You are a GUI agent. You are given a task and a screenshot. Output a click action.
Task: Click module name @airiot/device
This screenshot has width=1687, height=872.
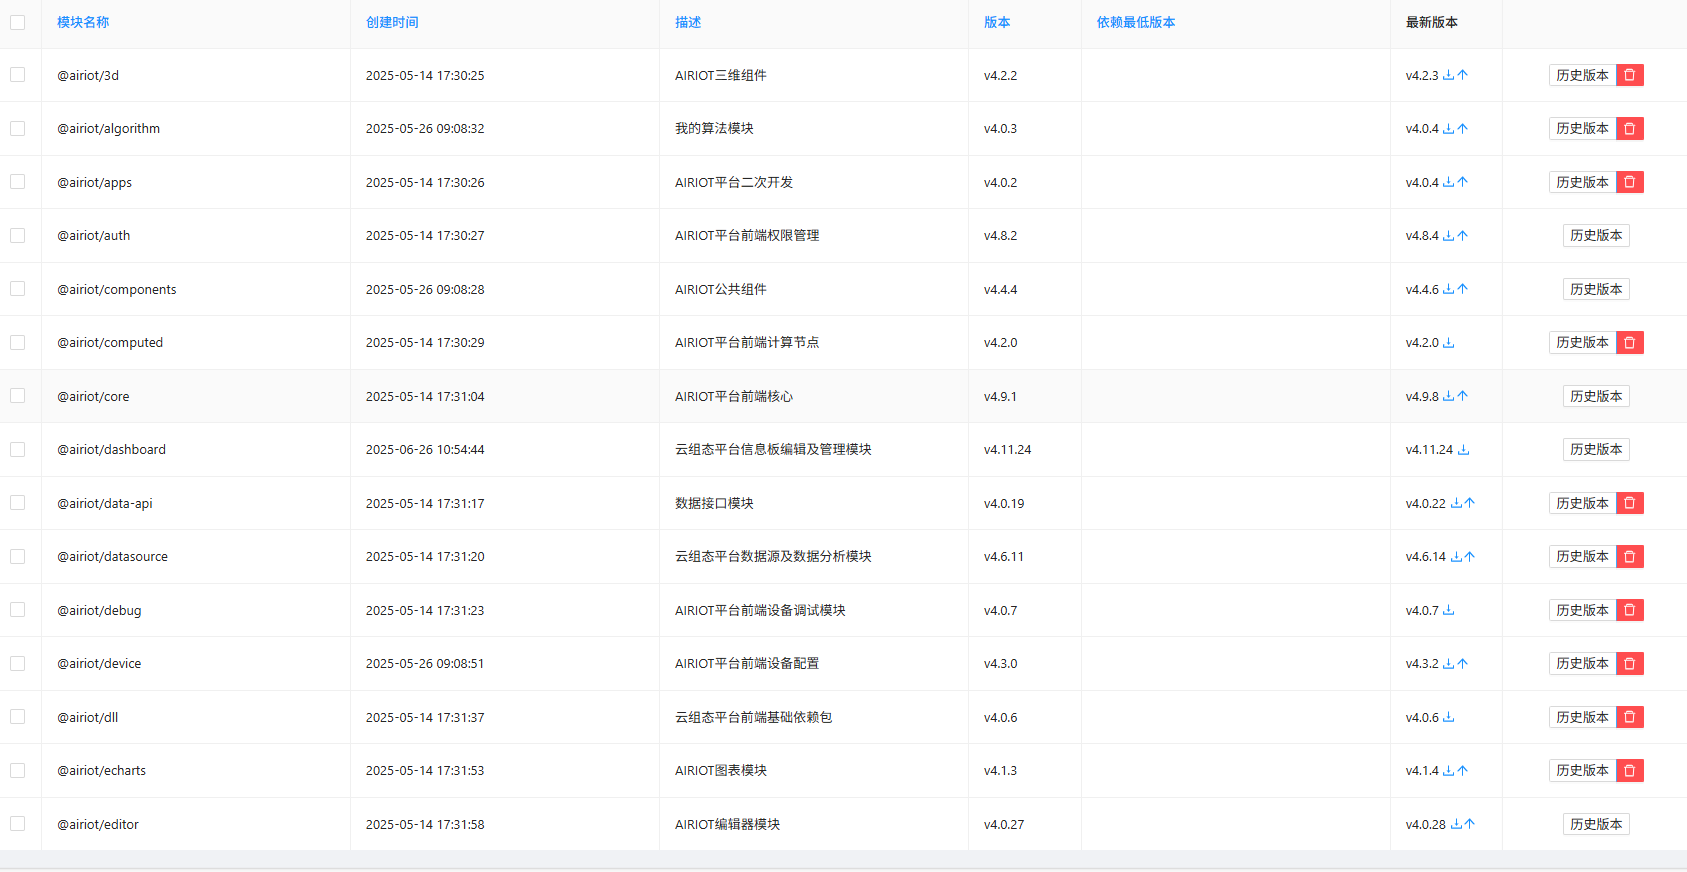(99, 663)
